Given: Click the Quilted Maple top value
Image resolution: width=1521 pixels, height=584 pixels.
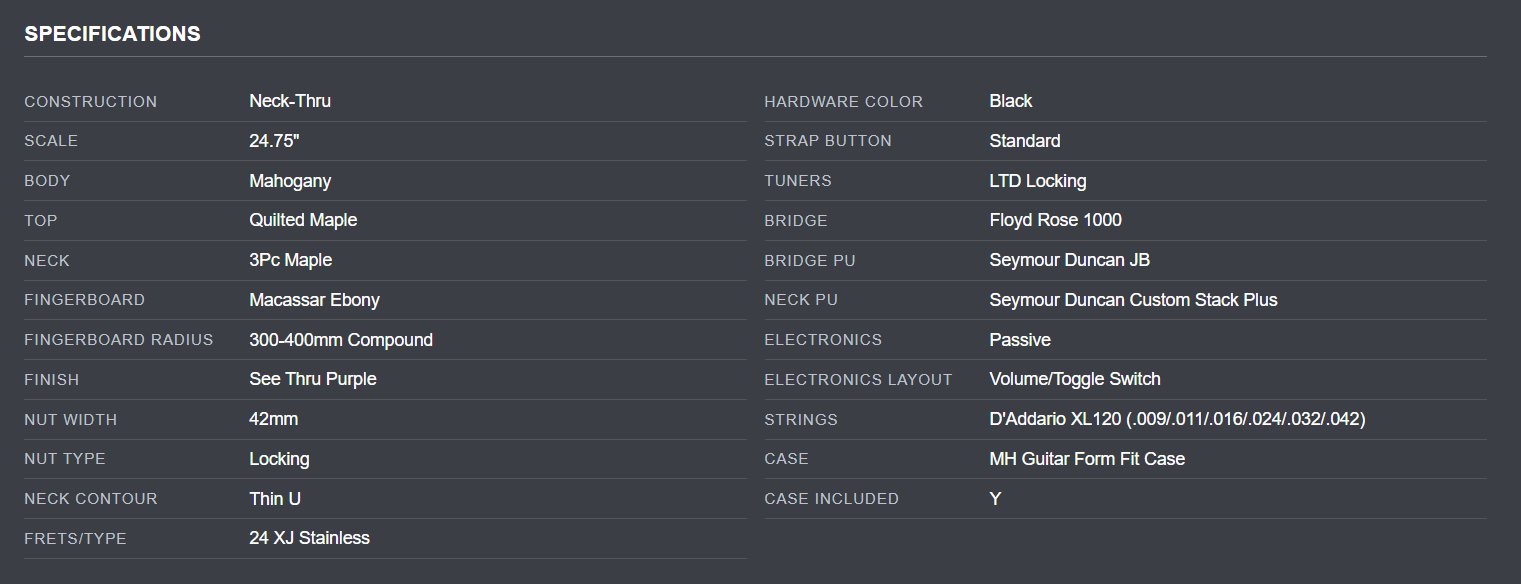Looking at the screenshot, I should point(303,220).
